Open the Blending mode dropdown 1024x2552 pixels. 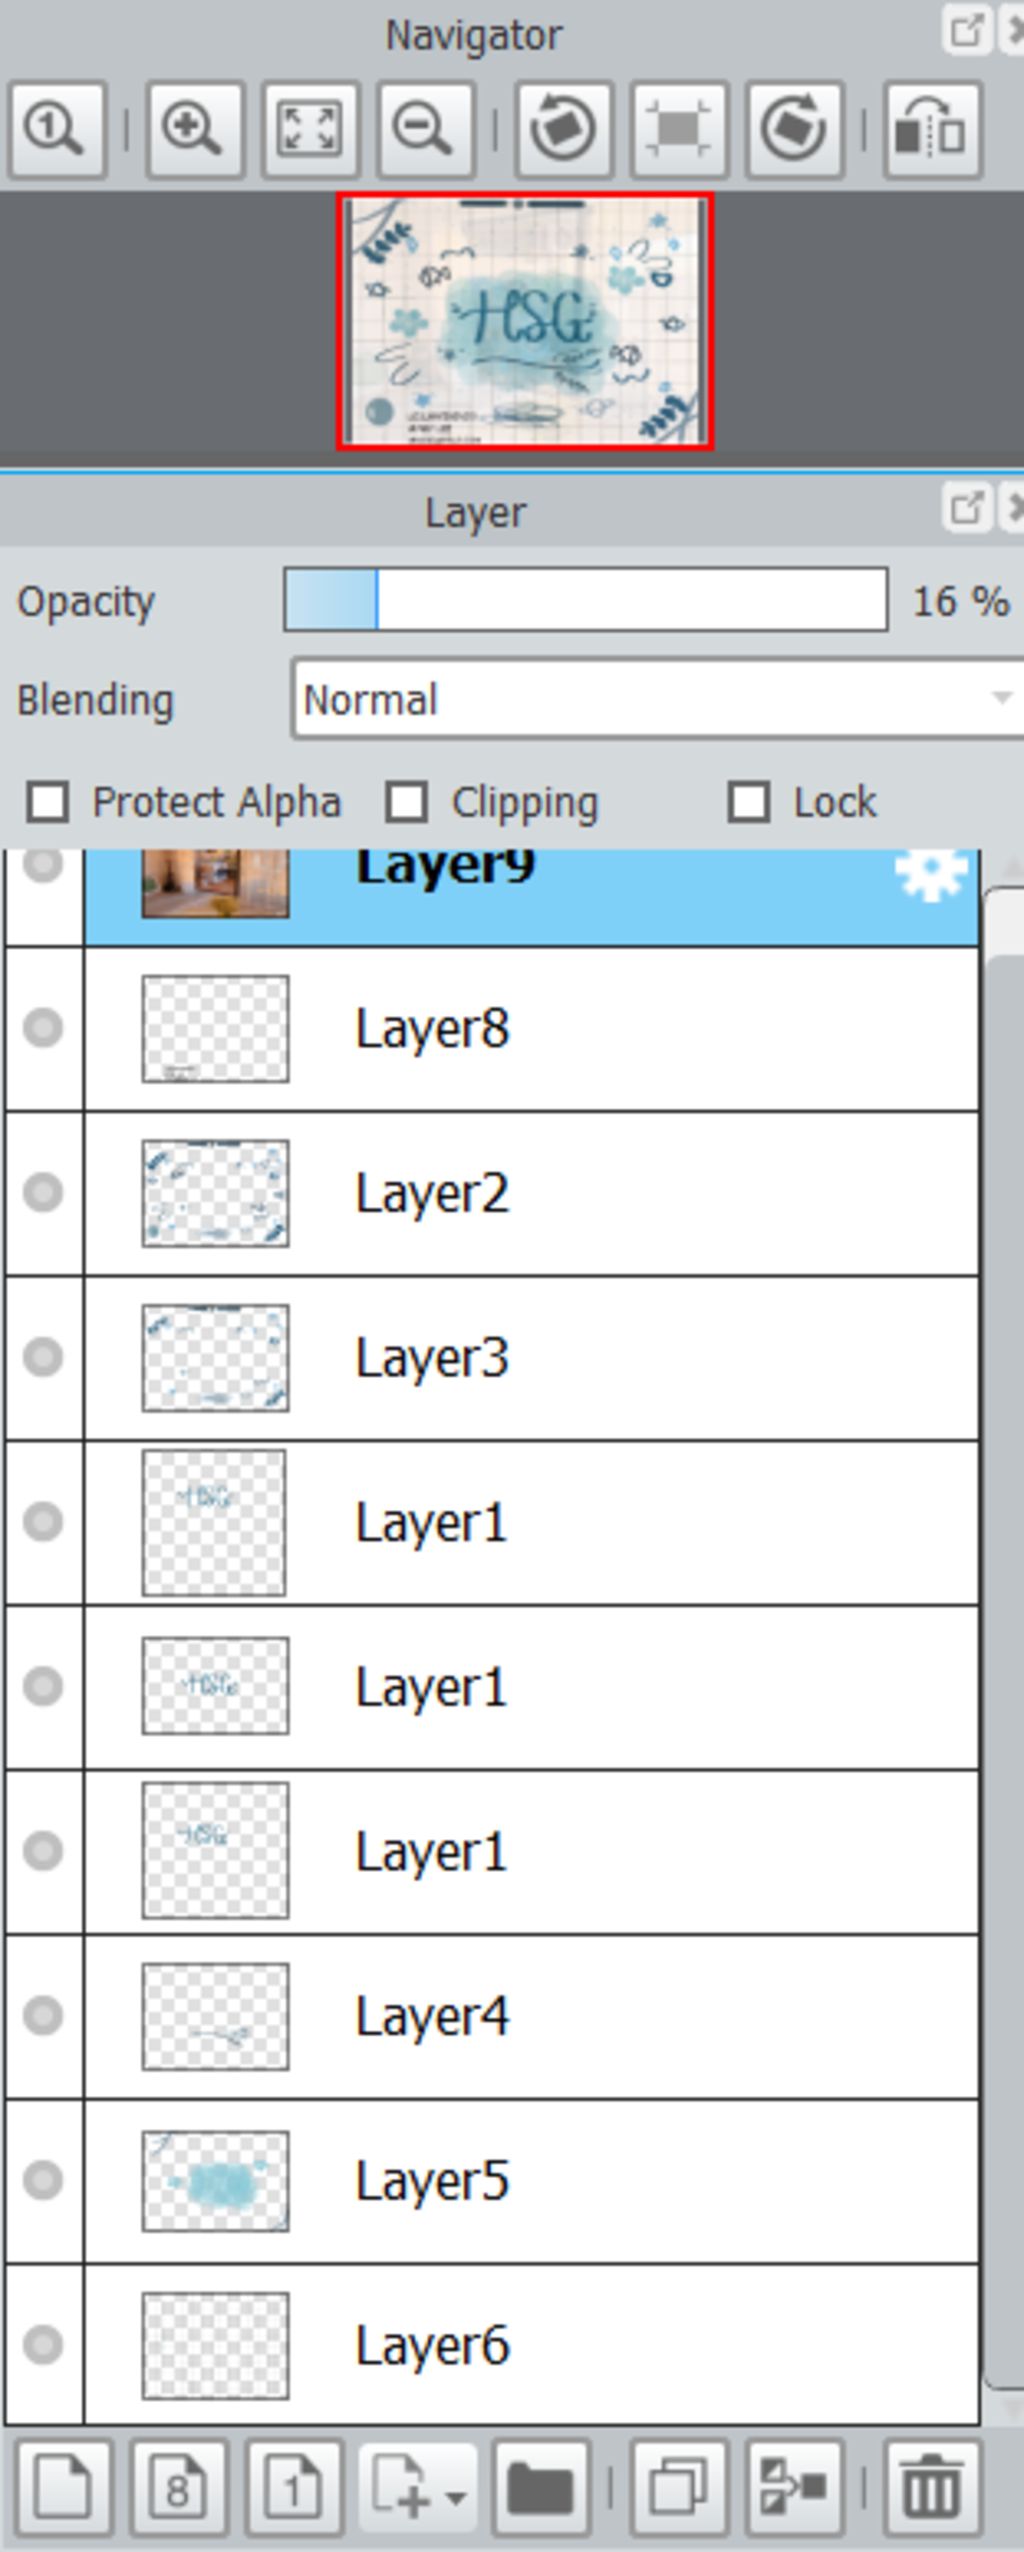tap(657, 699)
